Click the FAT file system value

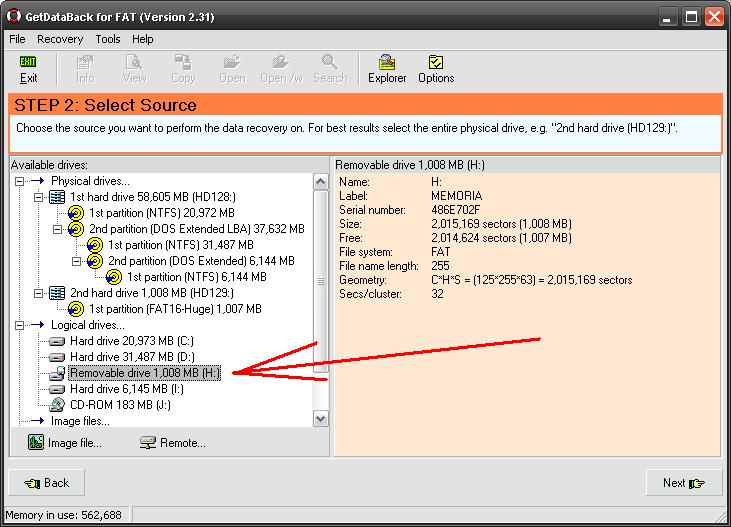[441, 252]
